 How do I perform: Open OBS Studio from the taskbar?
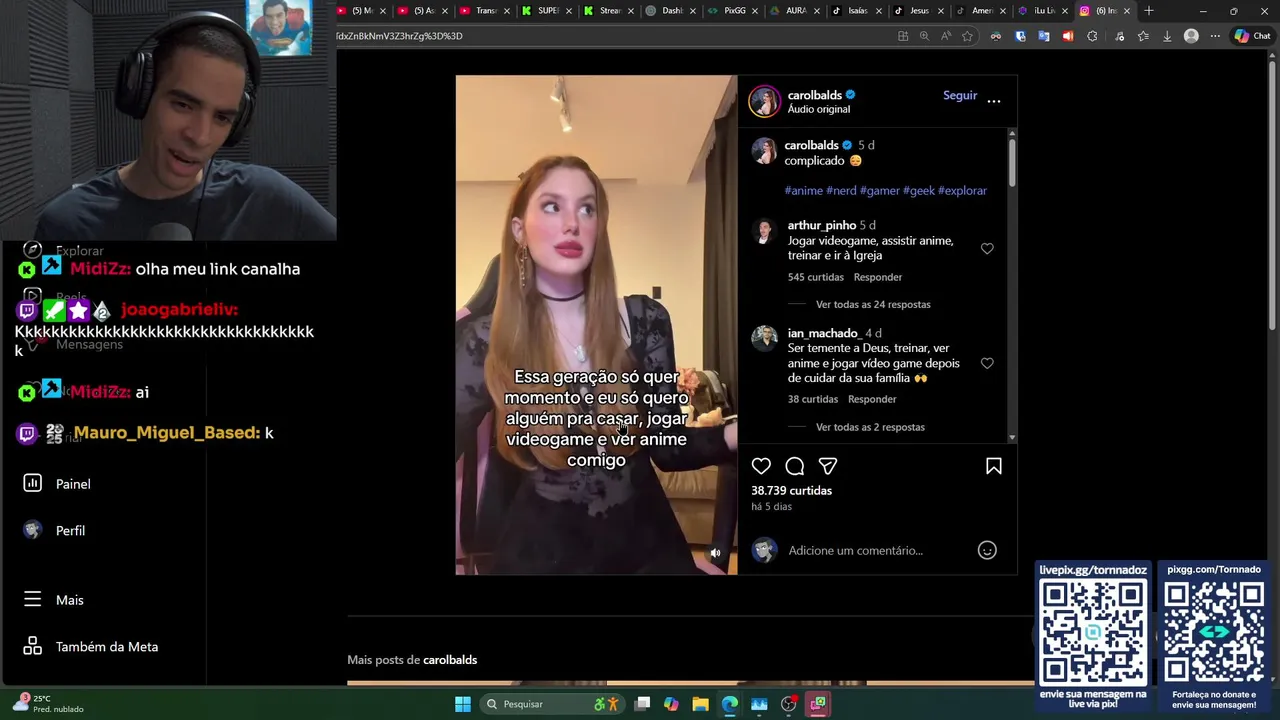pos(788,704)
